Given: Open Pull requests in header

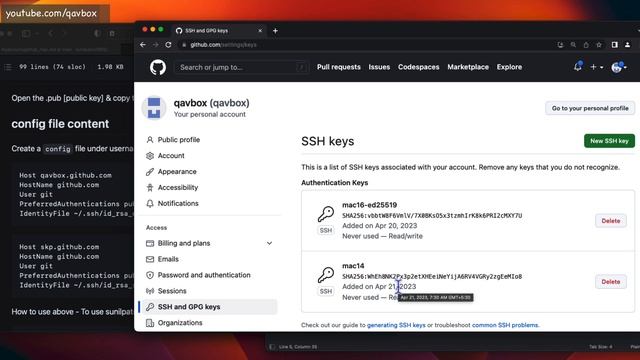Looking at the screenshot, I should point(339,67).
